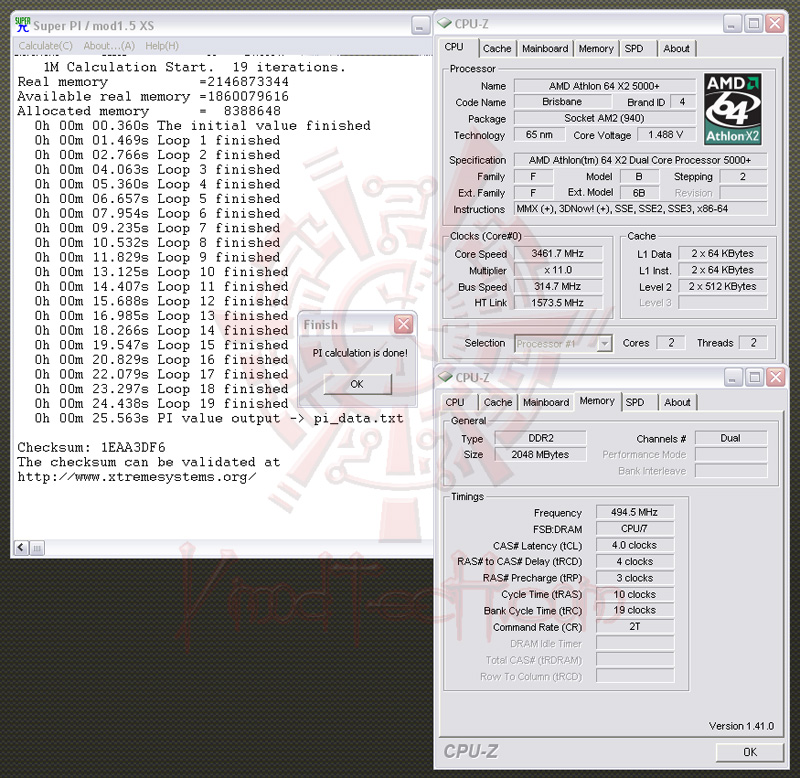This screenshot has height=778, width=800.
Task: Minimize the Super PI window
Action: pyautogui.click(x=420, y=26)
